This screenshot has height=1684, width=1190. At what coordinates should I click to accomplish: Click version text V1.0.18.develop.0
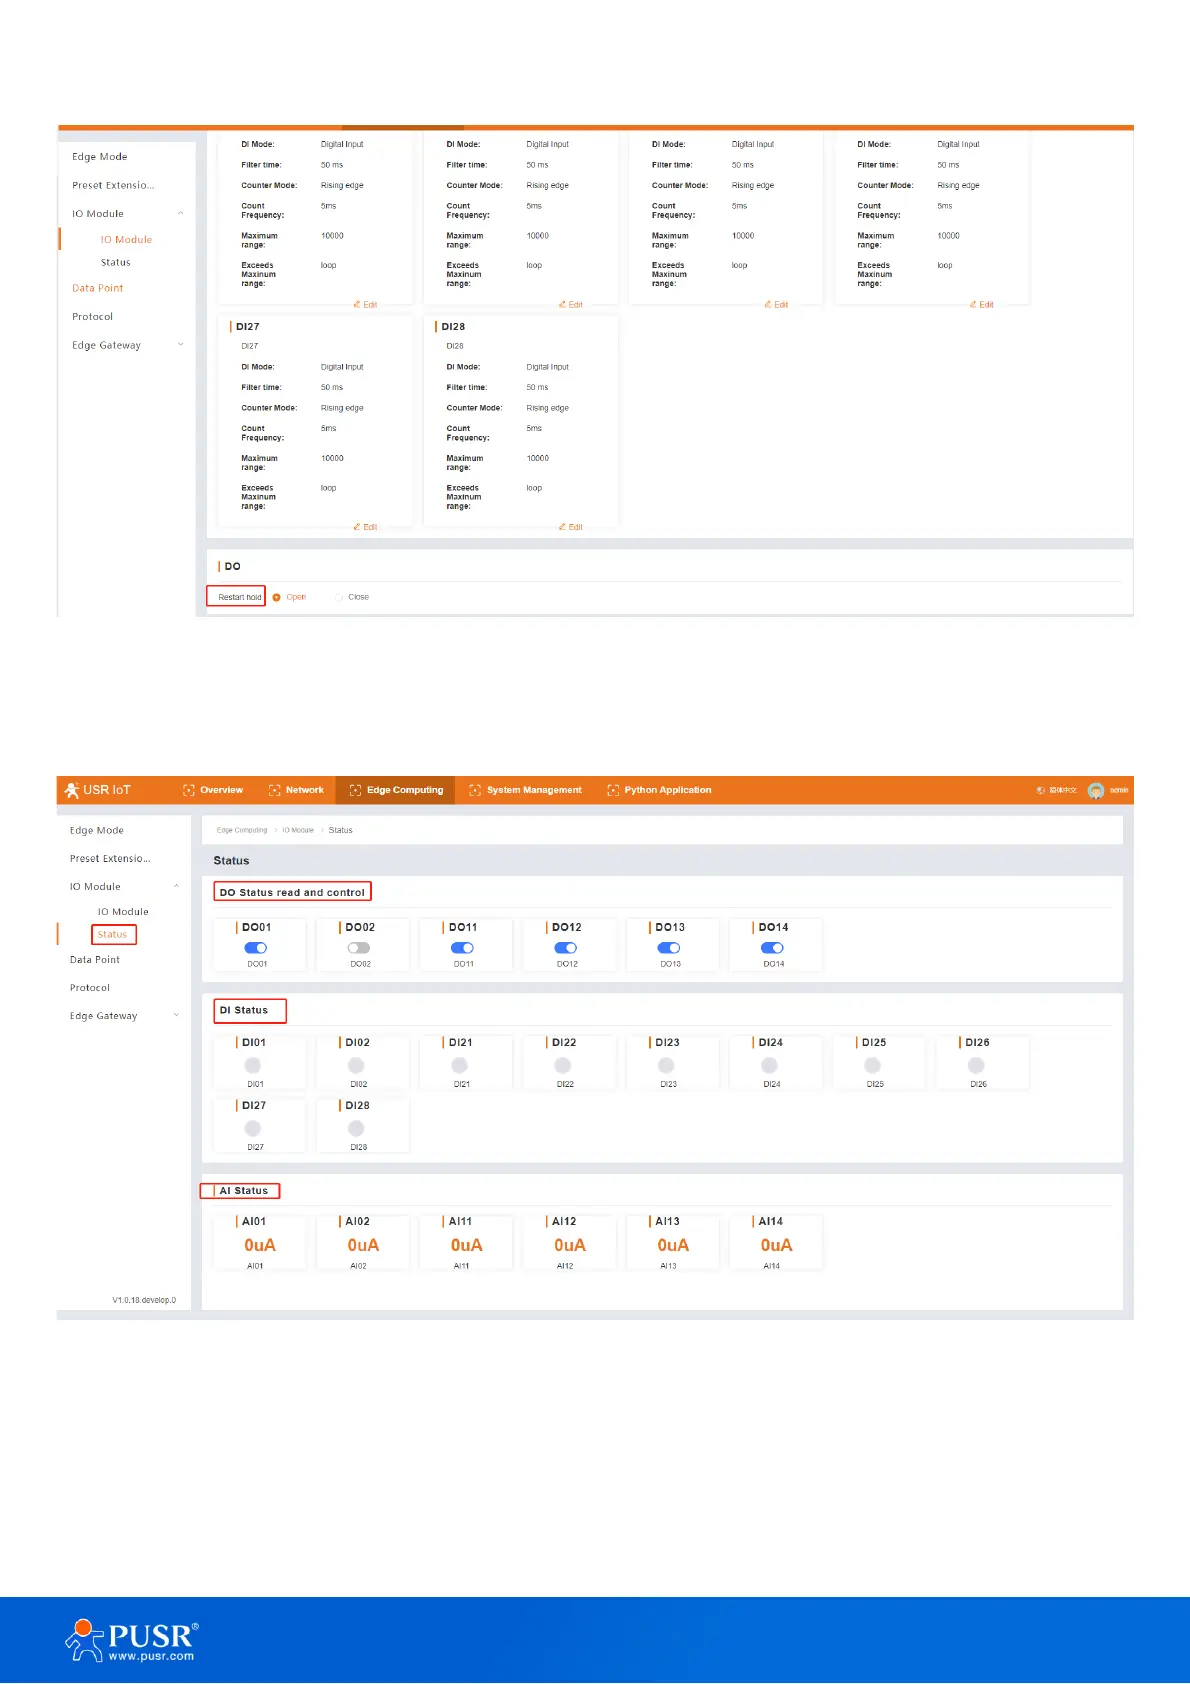click(x=144, y=1300)
